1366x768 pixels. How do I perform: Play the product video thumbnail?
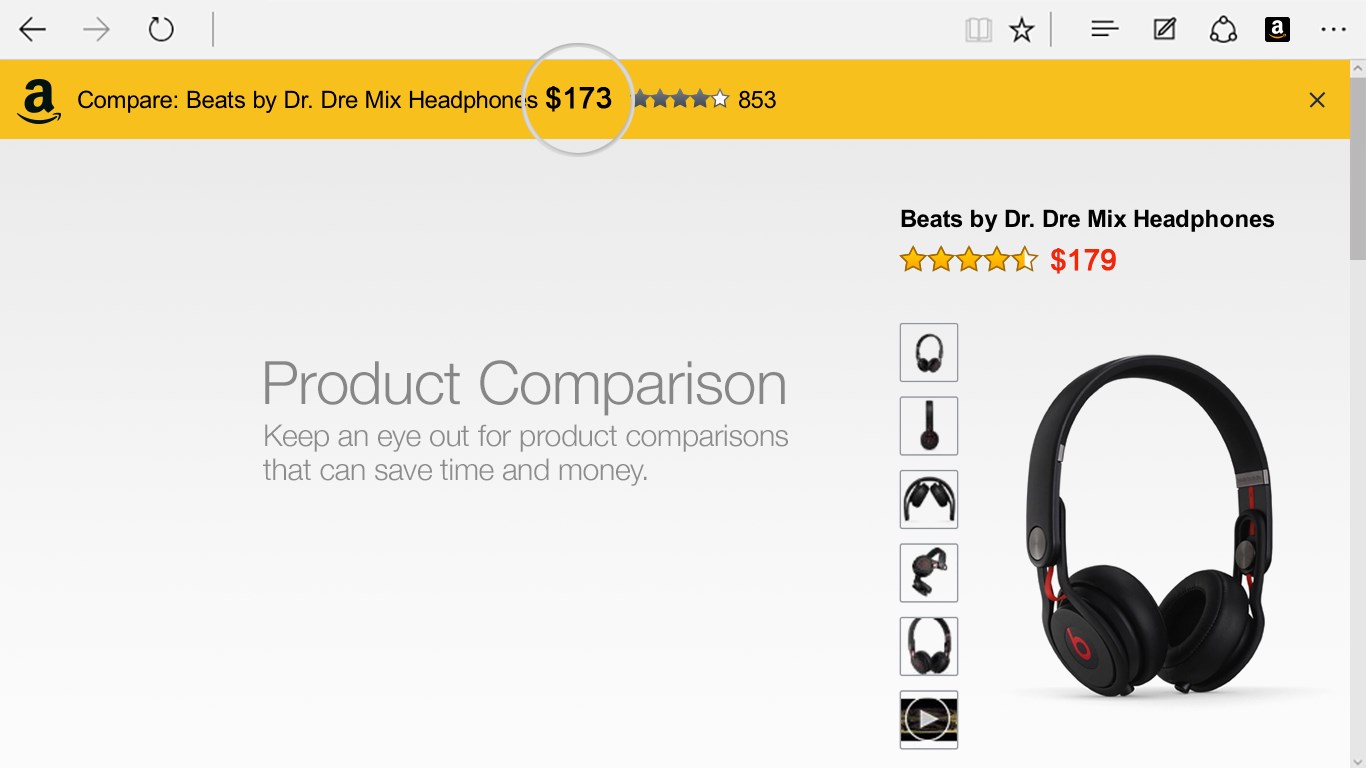(928, 719)
